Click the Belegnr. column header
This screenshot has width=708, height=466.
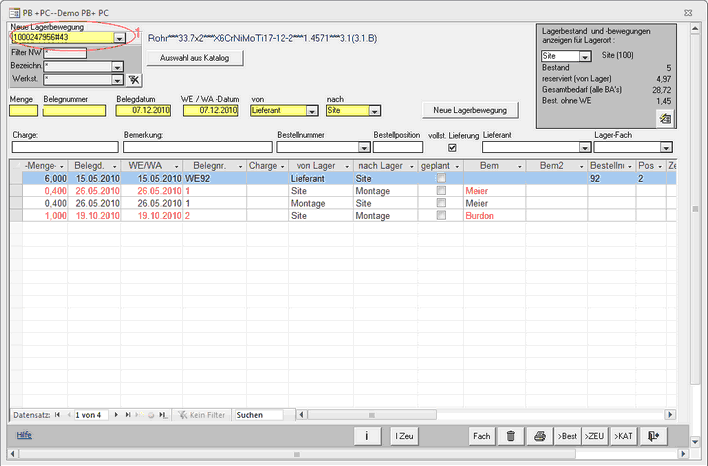click(217, 165)
